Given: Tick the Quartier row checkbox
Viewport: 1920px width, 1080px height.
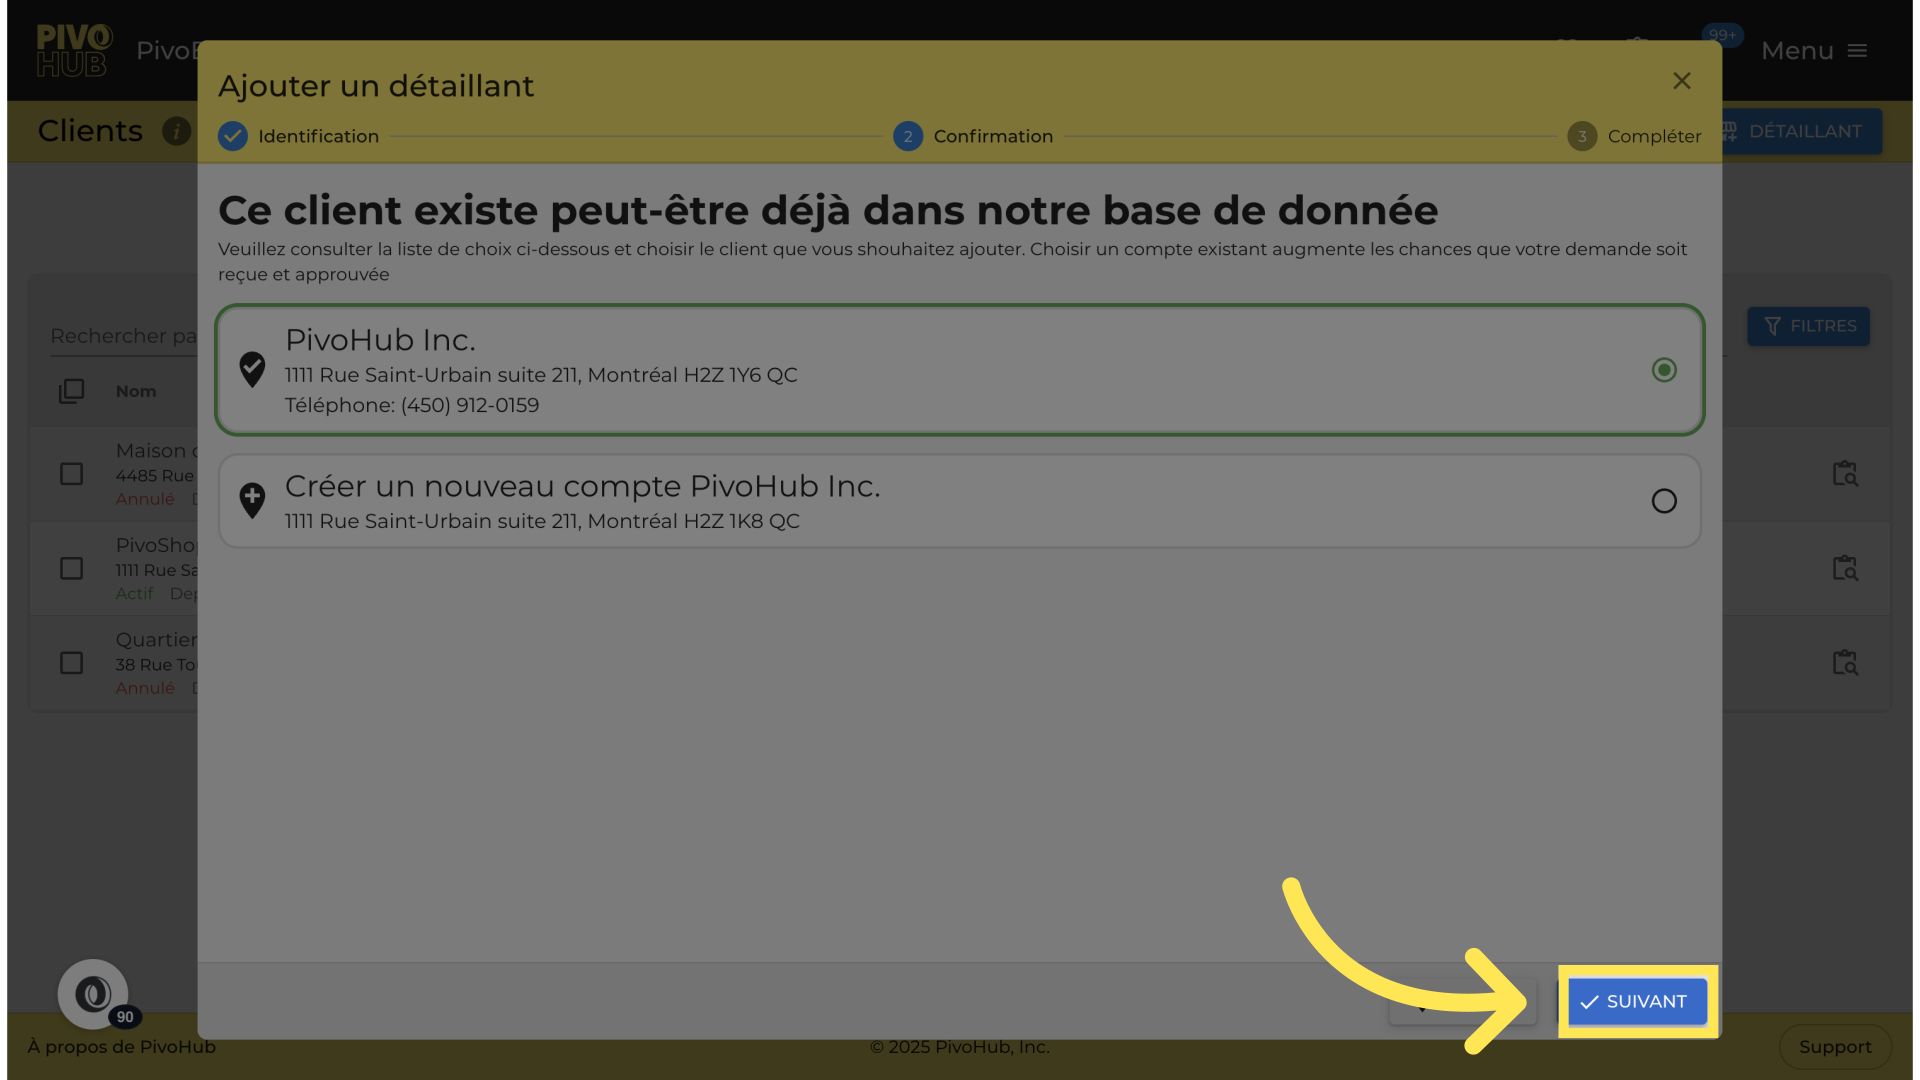Looking at the screenshot, I should click(x=71, y=663).
